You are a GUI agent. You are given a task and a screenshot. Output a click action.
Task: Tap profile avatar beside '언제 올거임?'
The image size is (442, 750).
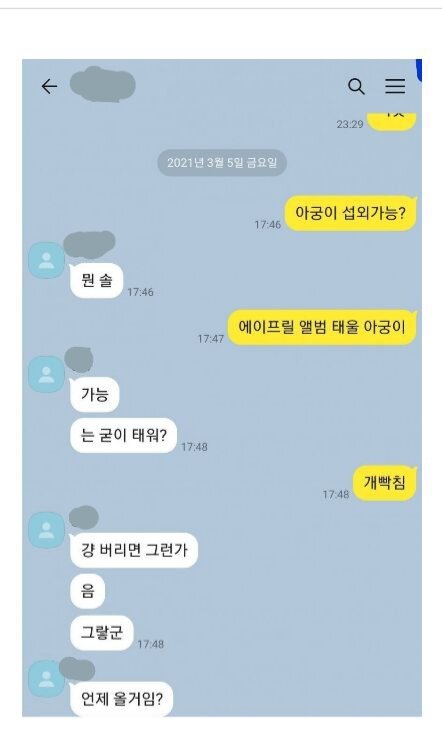[x=46, y=679]
